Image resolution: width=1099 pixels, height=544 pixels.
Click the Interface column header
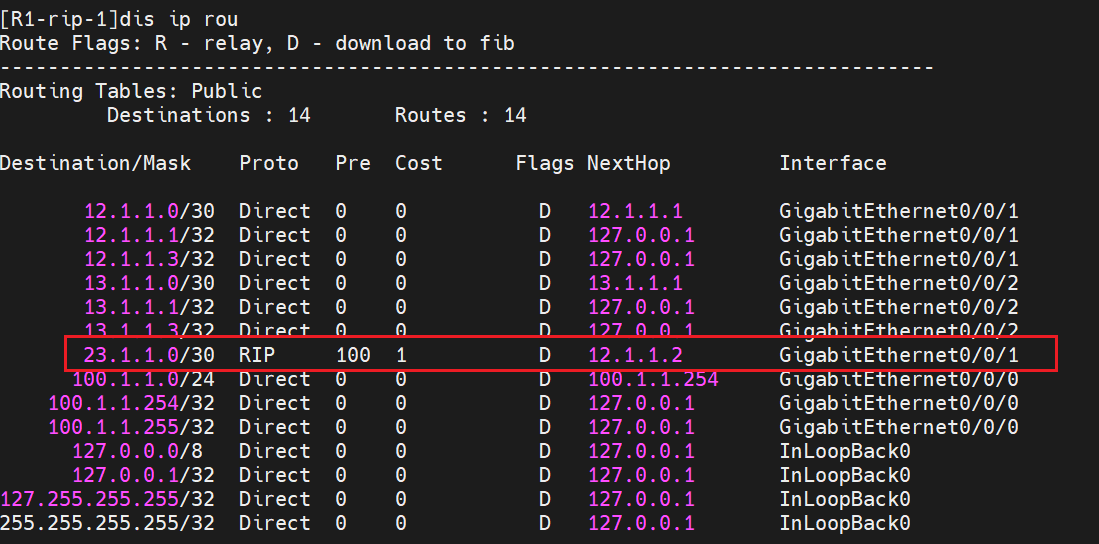(x=832, y=163)
